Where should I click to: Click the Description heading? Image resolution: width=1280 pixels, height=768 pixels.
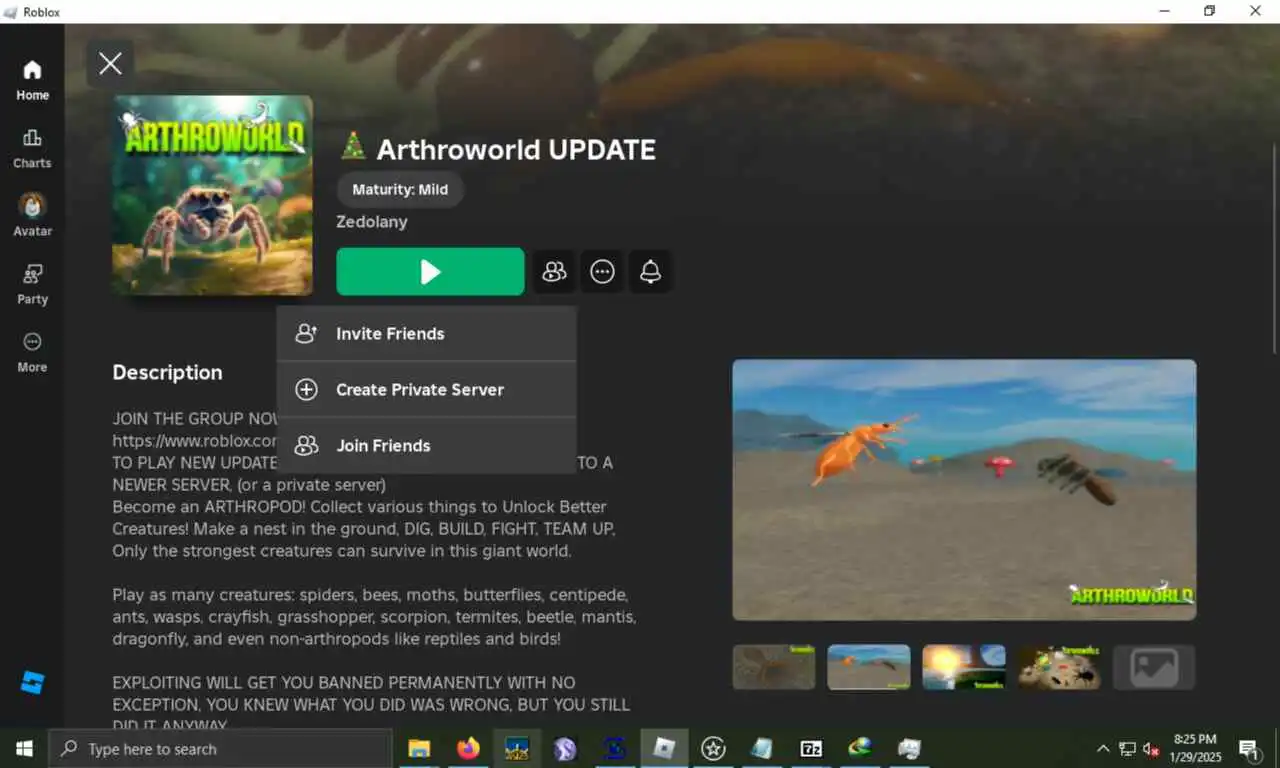point(167,372)
